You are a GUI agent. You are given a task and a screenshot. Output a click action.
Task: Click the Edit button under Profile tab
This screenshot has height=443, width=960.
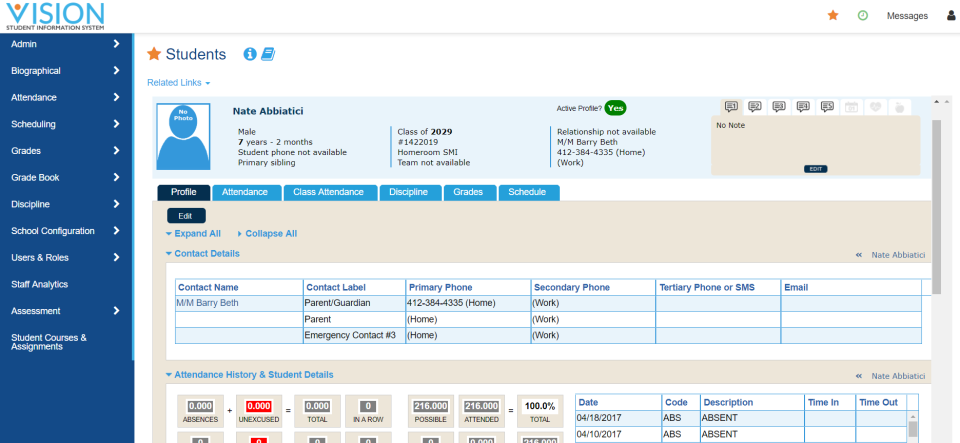(x=185, y=215)
